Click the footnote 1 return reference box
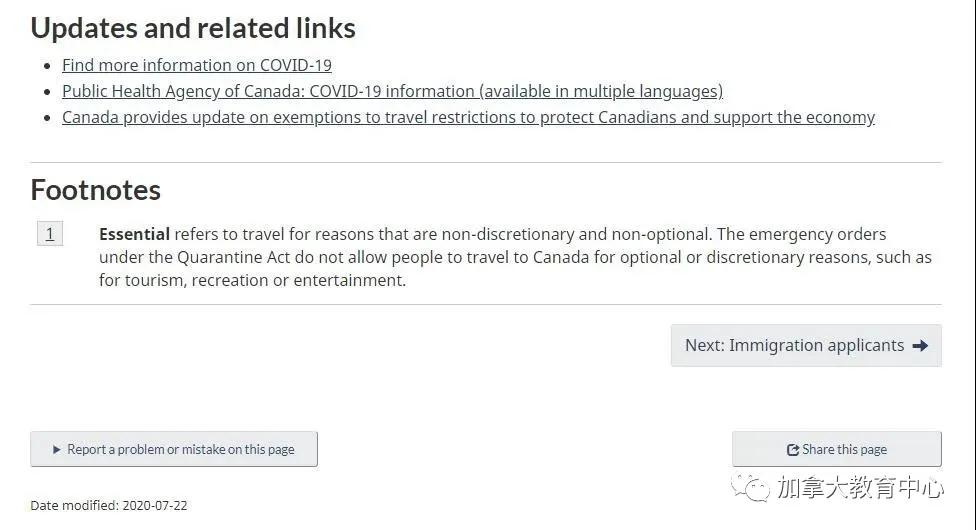Image resolution: width=976 pixels, height=530 pixels. coord(50,234)
